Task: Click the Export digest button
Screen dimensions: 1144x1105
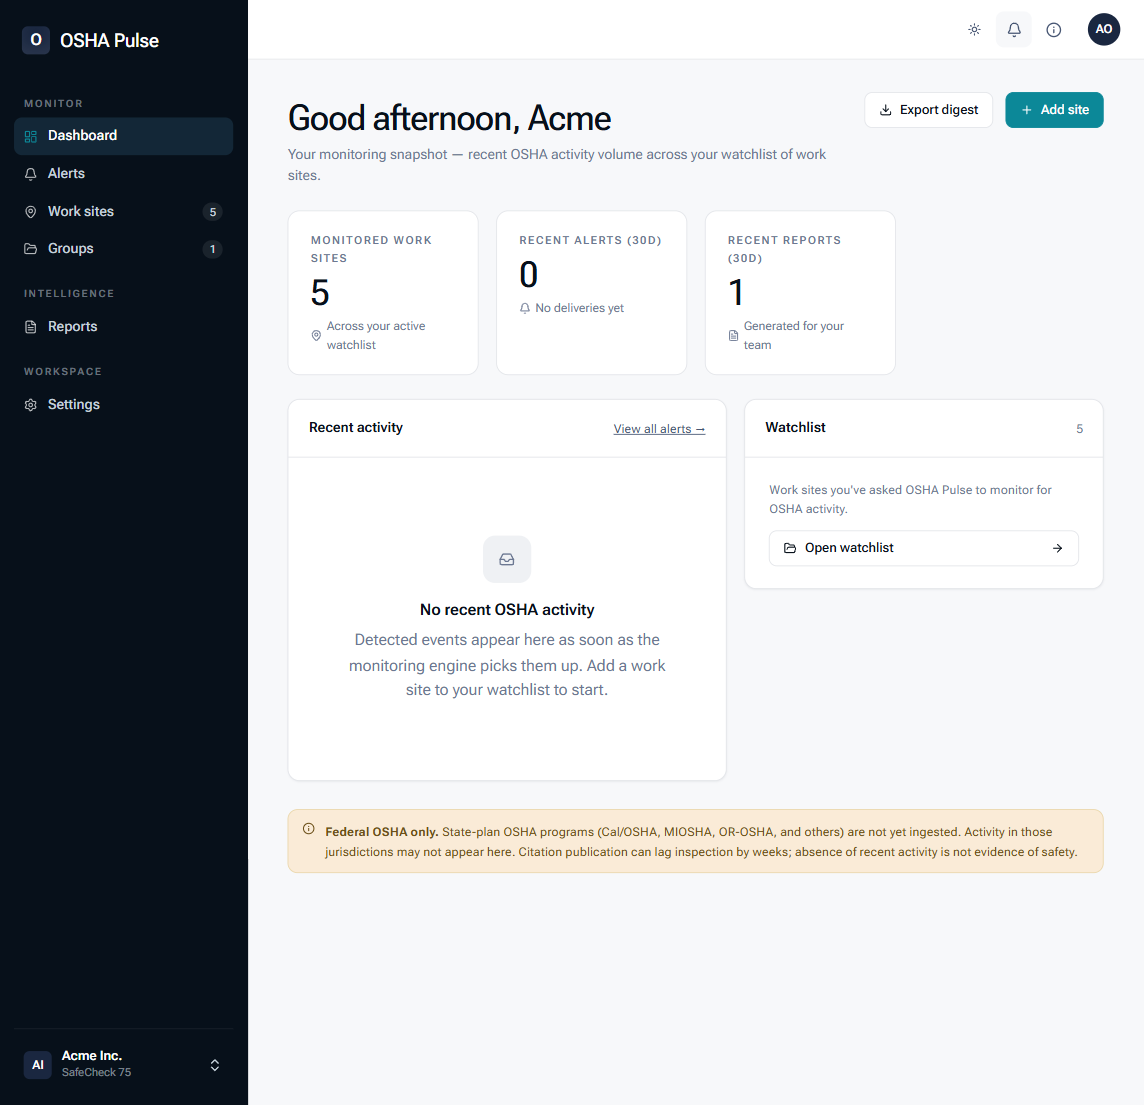Action: [x=928, y=110]
